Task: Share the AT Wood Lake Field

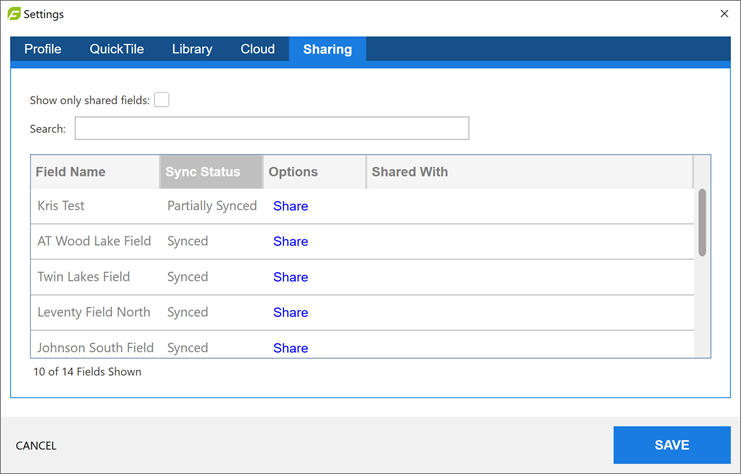Action: coord(290,241)
